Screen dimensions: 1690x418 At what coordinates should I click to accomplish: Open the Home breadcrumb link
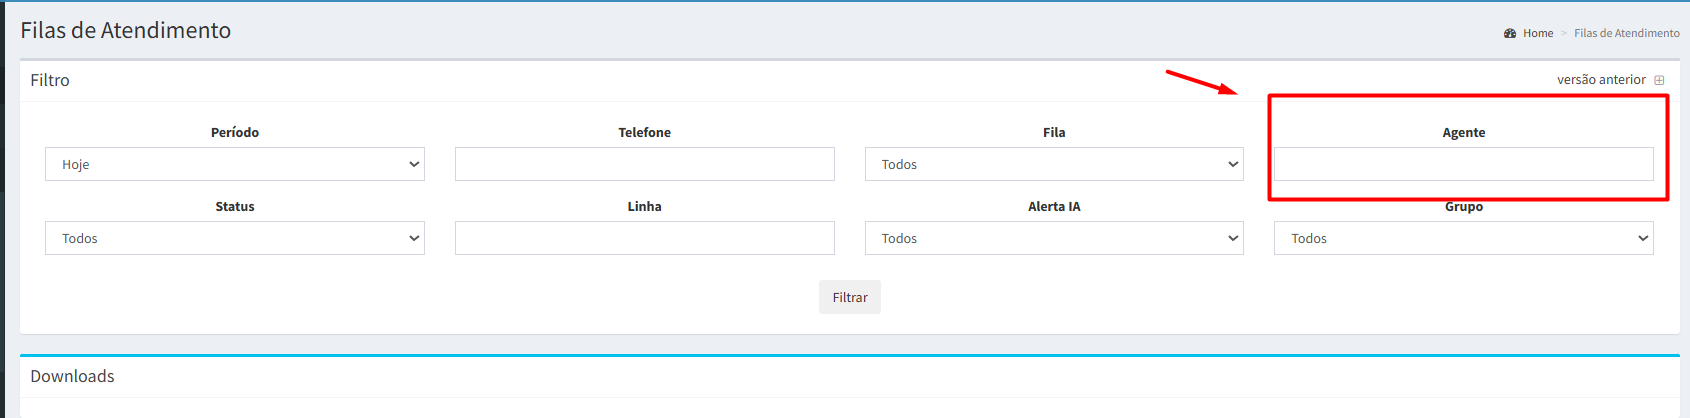coord(1538,33)
